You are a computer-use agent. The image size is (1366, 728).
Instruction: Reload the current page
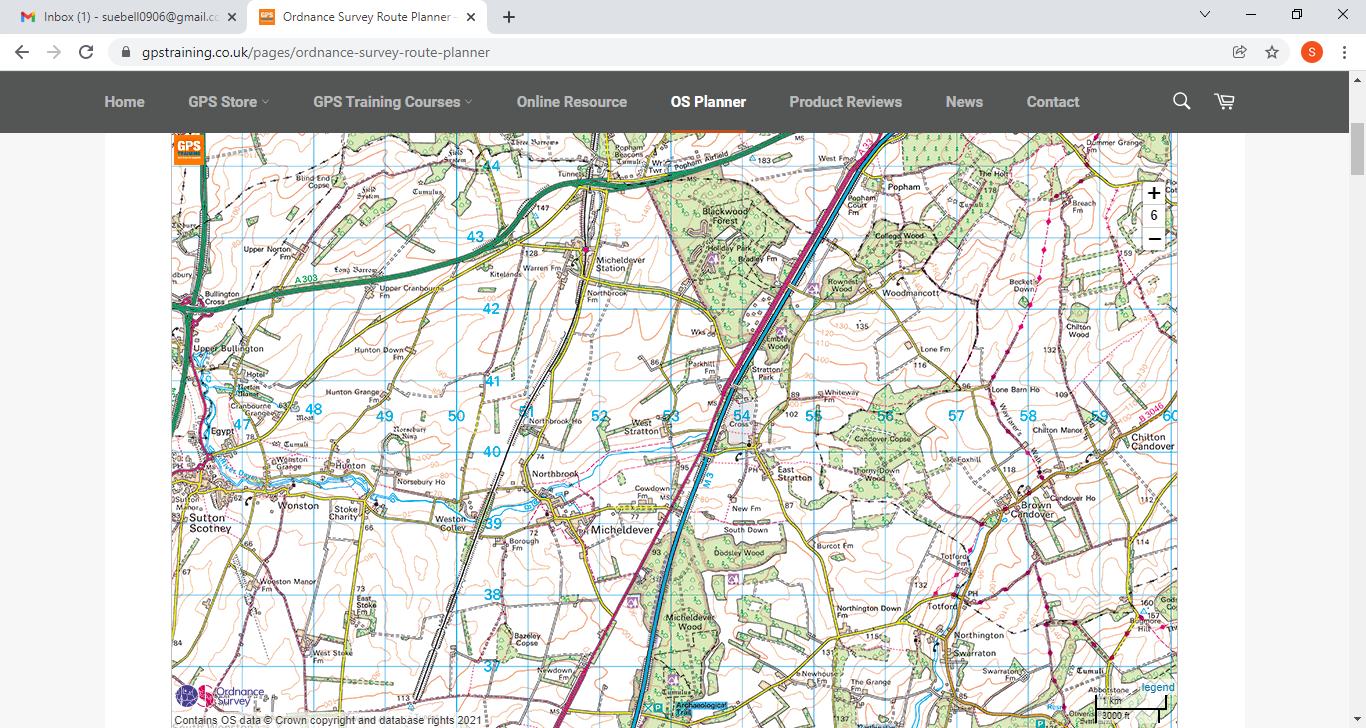[x=86, y=52]
